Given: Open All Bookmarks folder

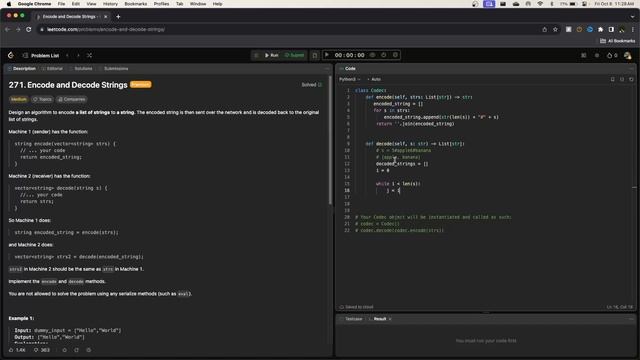Looking at the screenshot, I should pyautogui.click(x=618, y=41).
